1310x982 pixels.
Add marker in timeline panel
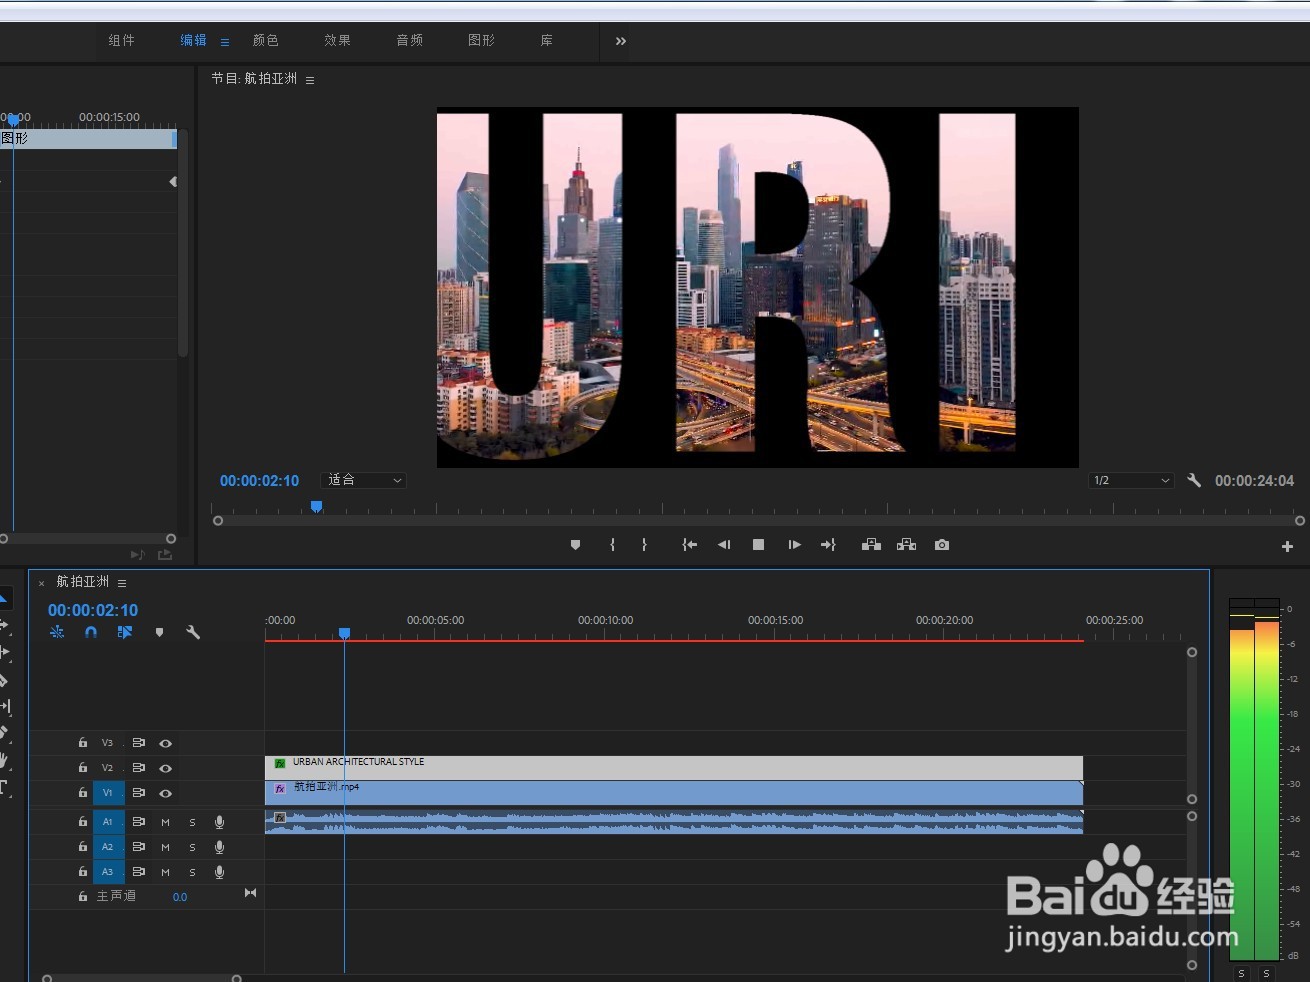(159, 632)
